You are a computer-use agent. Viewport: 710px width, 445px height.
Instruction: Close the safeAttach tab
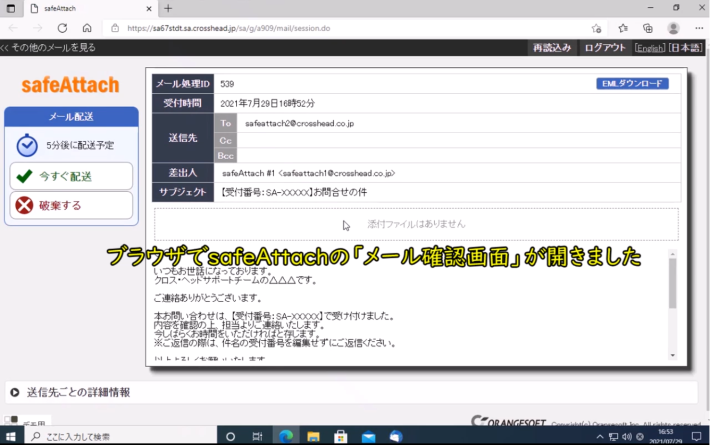[149, 9]
